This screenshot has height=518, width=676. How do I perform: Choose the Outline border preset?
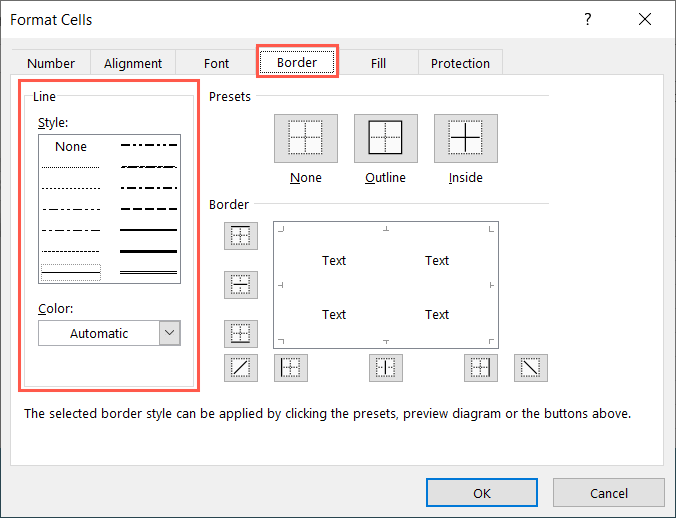[x=385, y=139]
